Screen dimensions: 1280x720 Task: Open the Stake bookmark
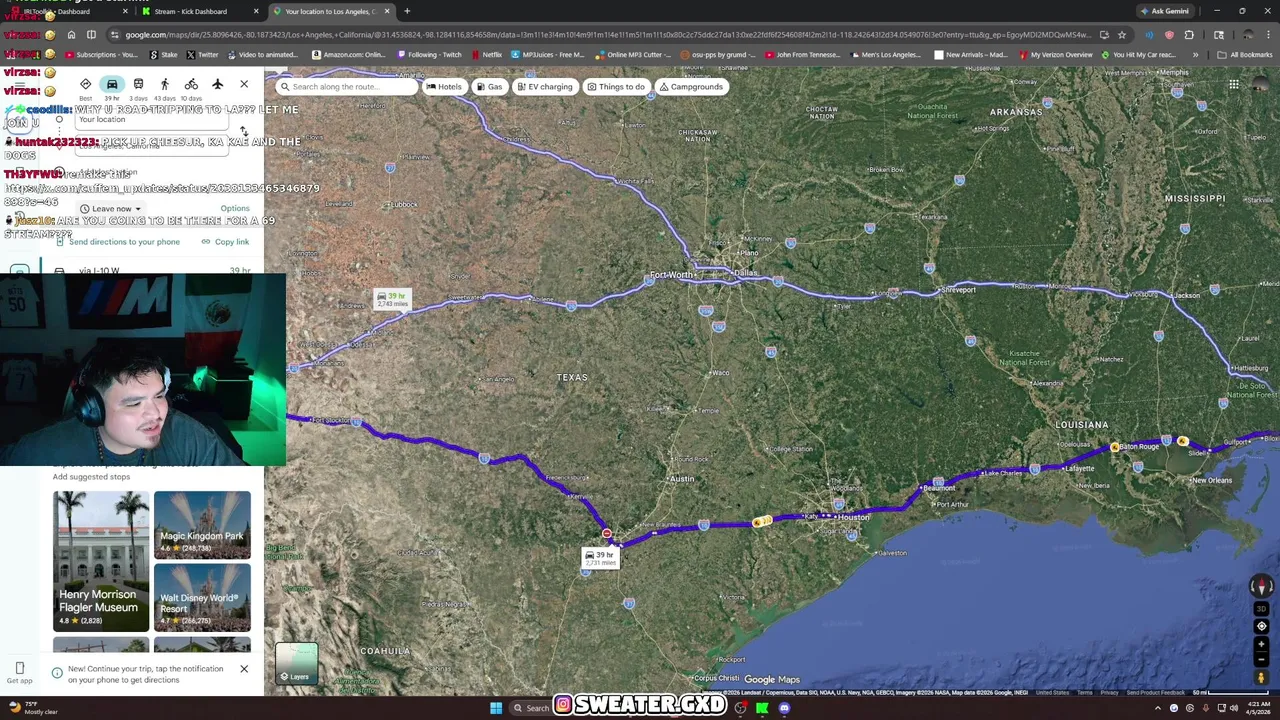coord(164,55)
